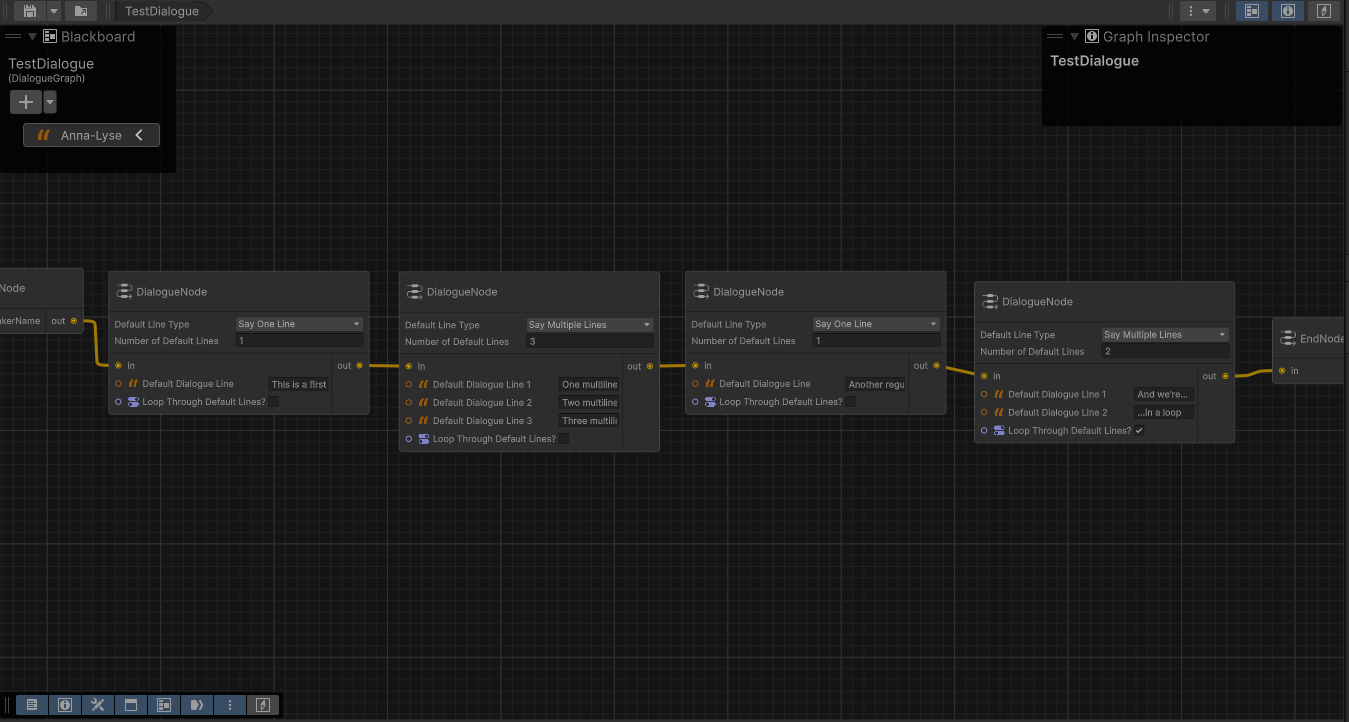Open the tools wrench icon in bottom toolbar
Viewport: 1349px width, 722px height.
[97, 704]
